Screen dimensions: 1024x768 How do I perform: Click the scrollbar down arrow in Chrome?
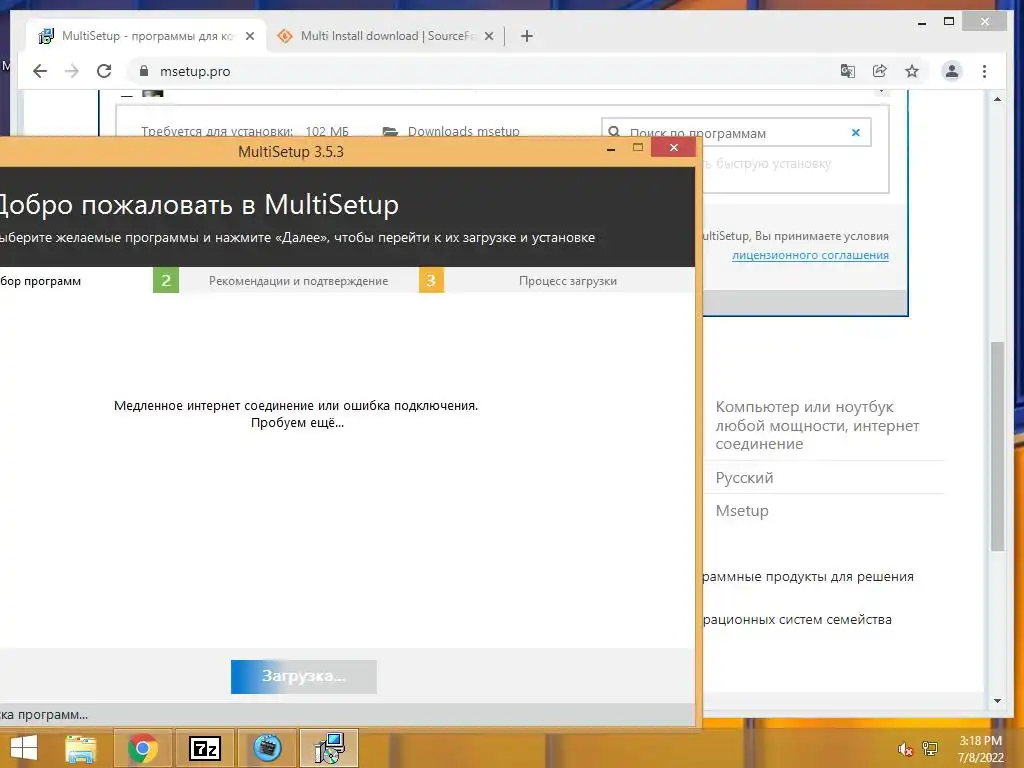pyautogui.click(x=997, y=701)
